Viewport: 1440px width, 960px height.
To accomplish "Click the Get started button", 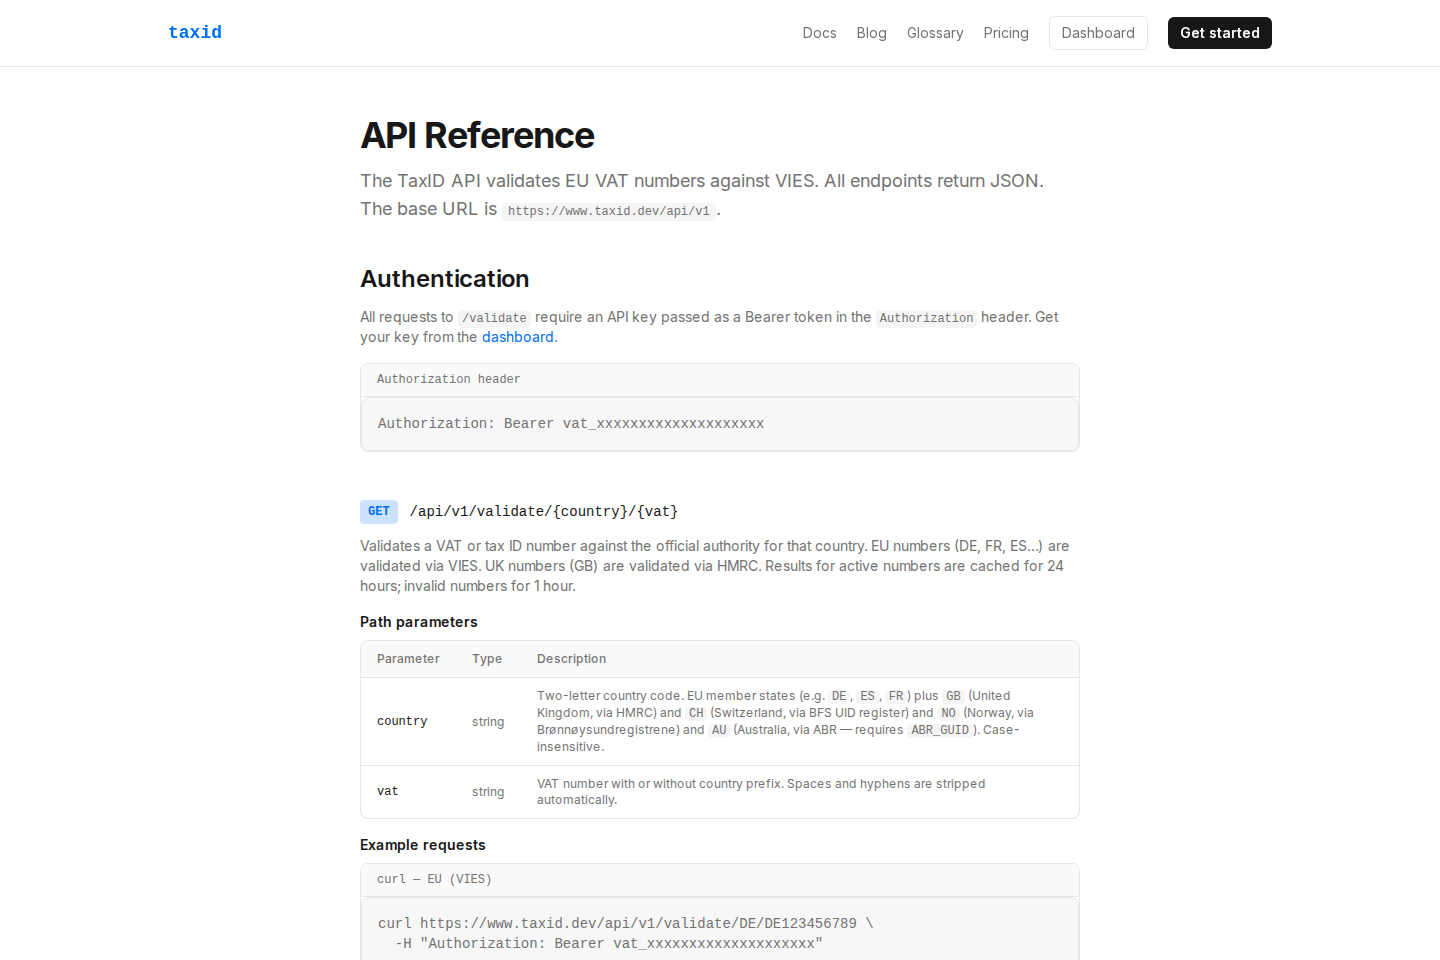I will [x=1220, y=33].
